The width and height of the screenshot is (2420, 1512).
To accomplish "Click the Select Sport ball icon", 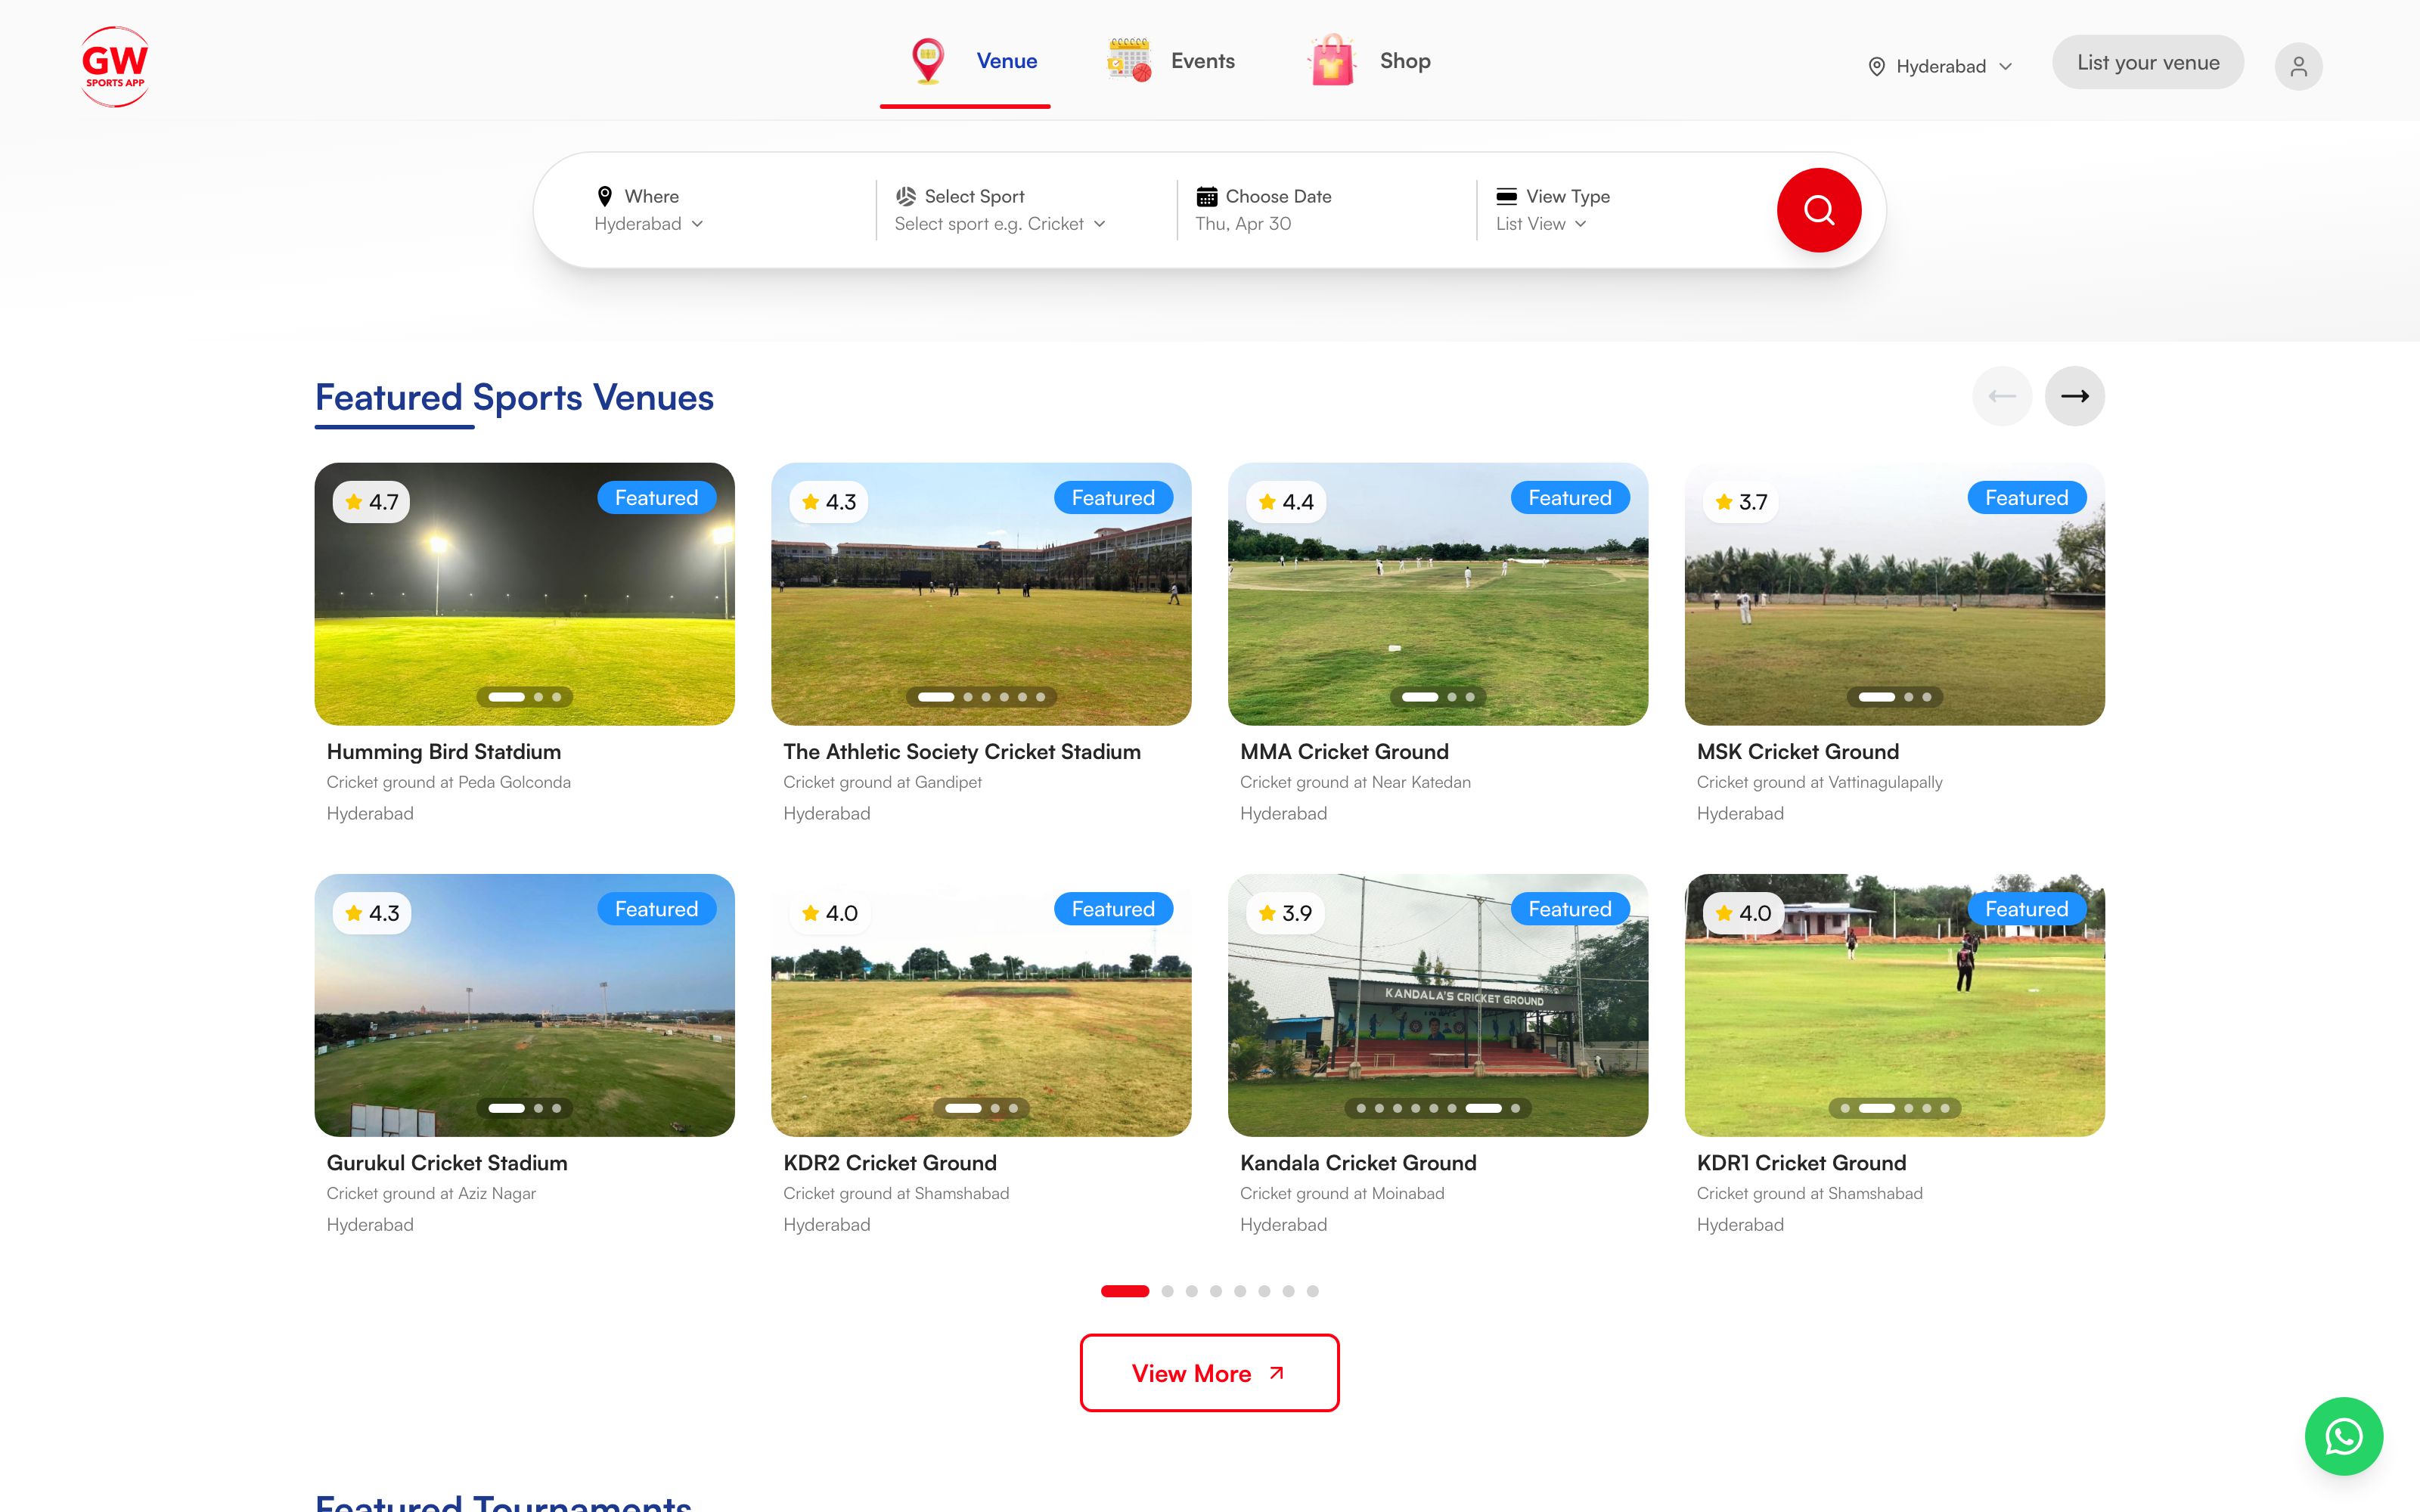I will pos(905,196).
